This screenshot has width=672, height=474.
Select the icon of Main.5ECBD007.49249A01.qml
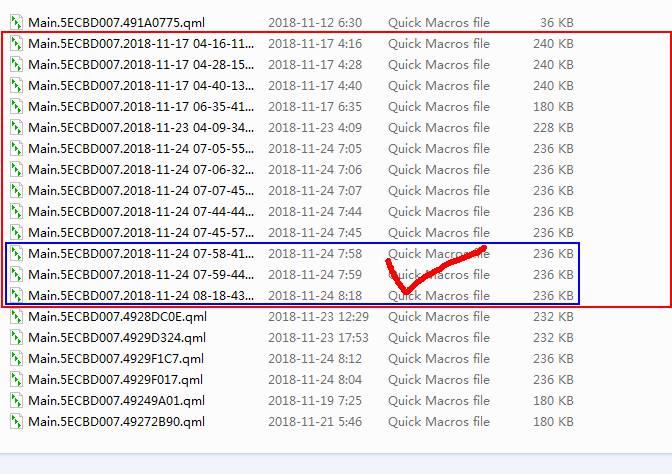16,400
